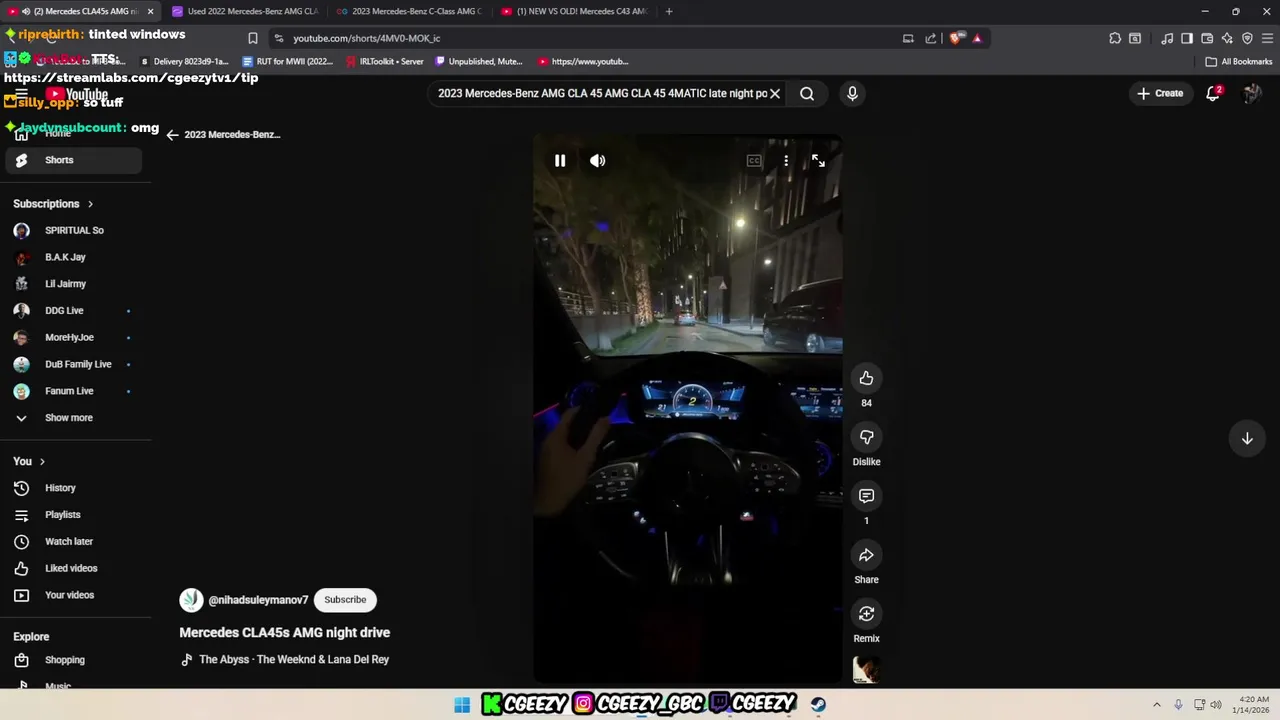Open the sound thumbnail below Remix
1280x720 pixels.
tap(866, 670)
